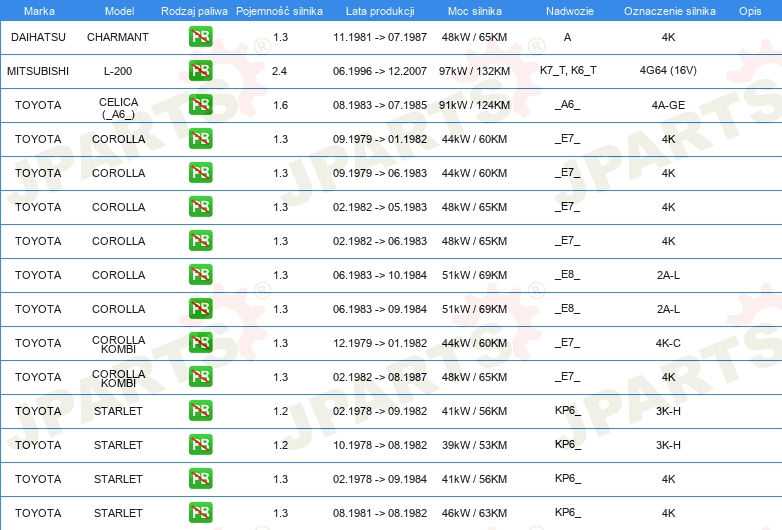782x530 pixels.
Task: Click the Rodzaj paliwa column header
Action: 194,11
